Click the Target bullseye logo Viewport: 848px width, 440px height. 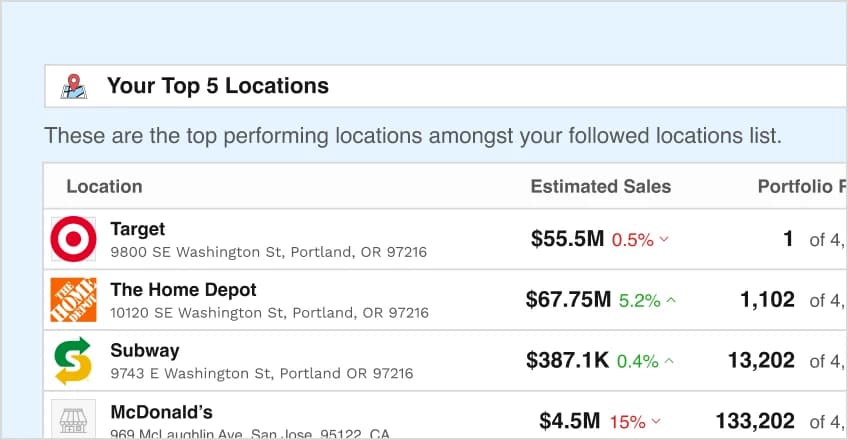coord(74,239)
